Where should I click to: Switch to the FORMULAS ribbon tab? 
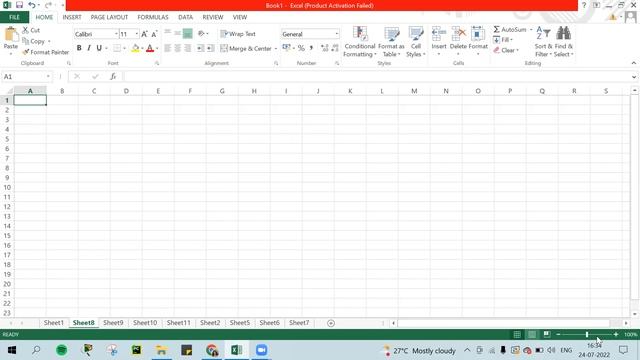[x=153, y=17]
